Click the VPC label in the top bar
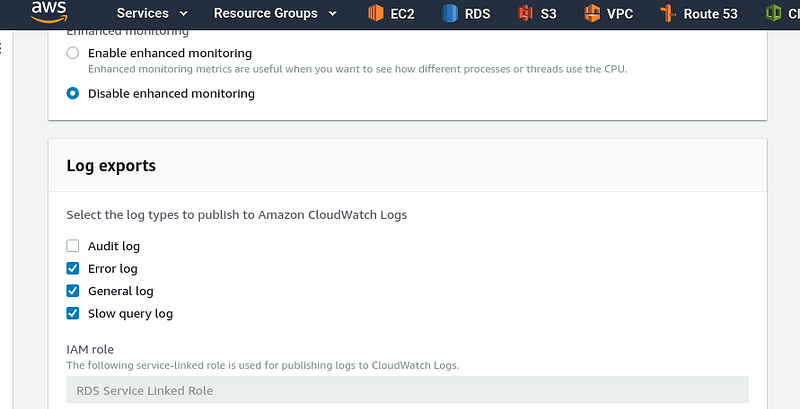800x409 pixels. coord(620,14)
